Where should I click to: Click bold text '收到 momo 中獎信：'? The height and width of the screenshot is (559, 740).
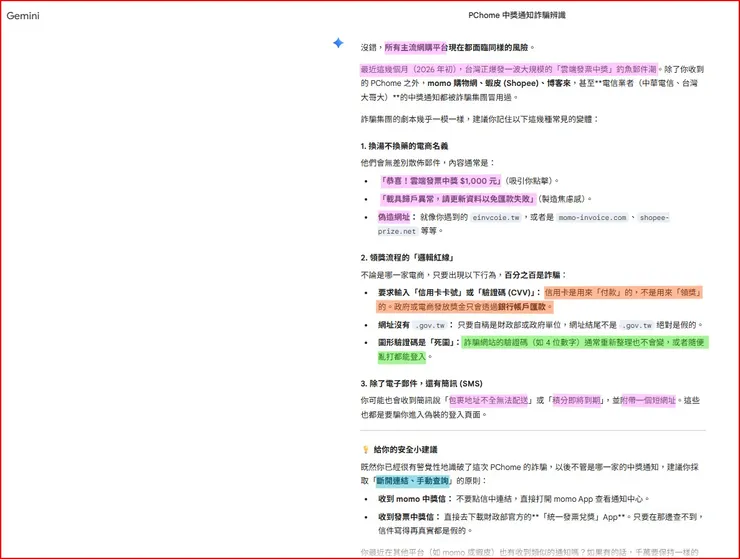click(415, 499)
